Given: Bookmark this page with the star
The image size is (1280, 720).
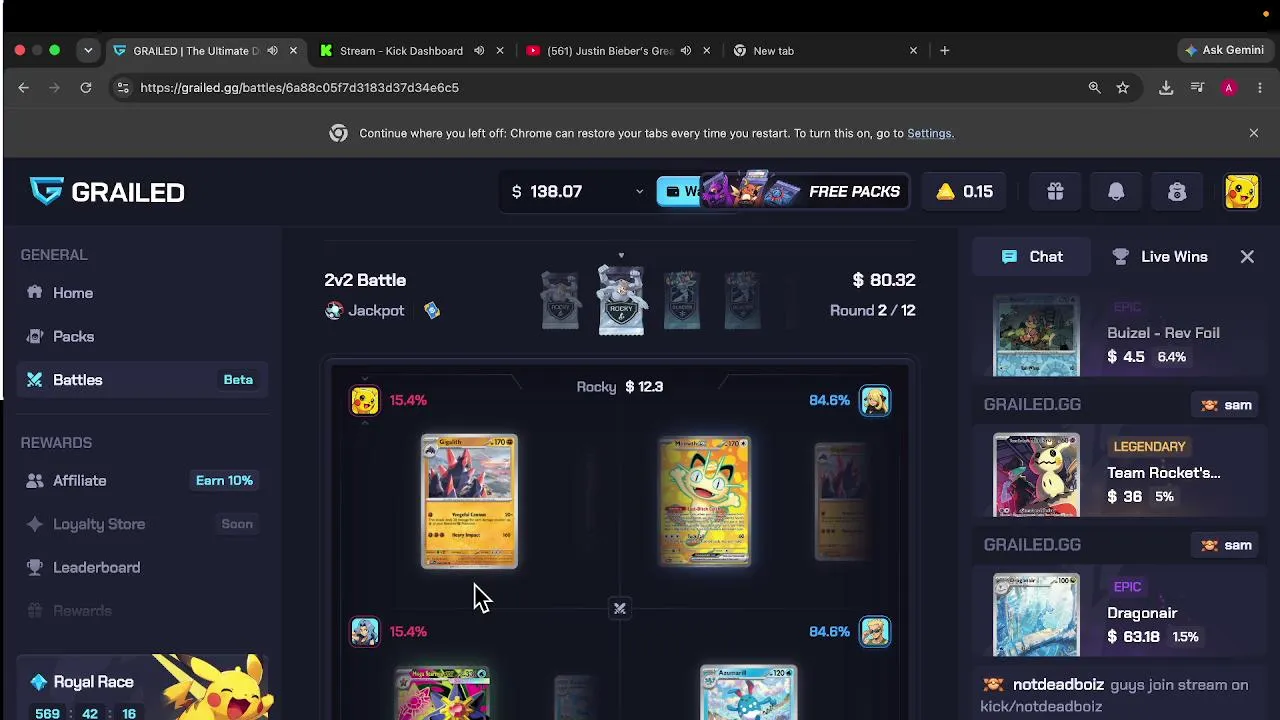Looking at the screenshot, I should [x=1123, y=88].
